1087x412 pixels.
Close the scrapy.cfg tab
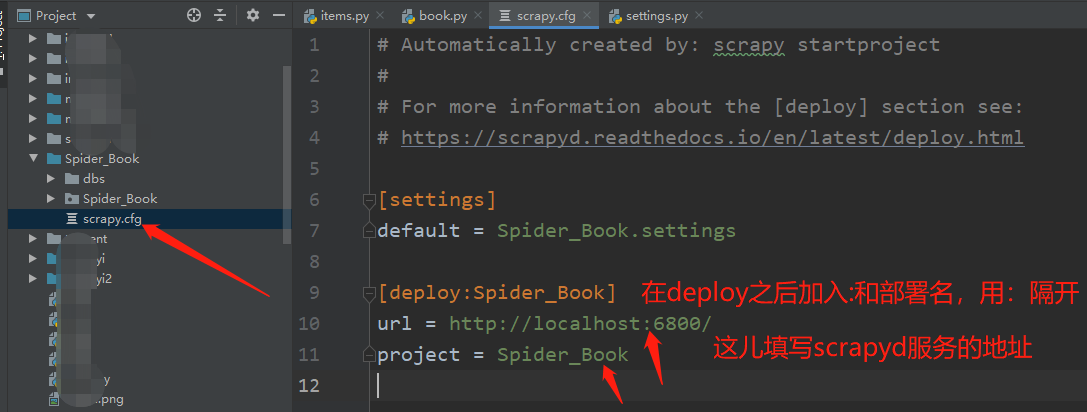(x=588, y=16)
